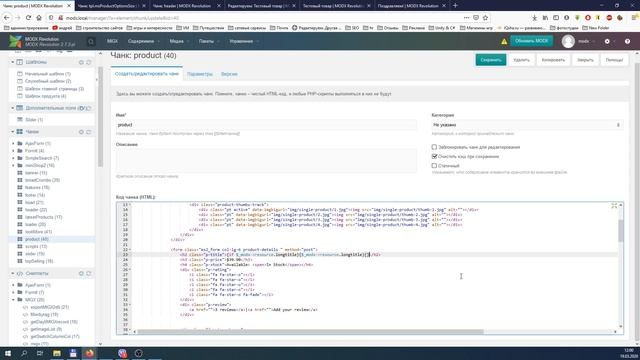Viewport: 640px width, 360px height.
Task: Open the browser downloads arrow icon
Action: [534, 18]
